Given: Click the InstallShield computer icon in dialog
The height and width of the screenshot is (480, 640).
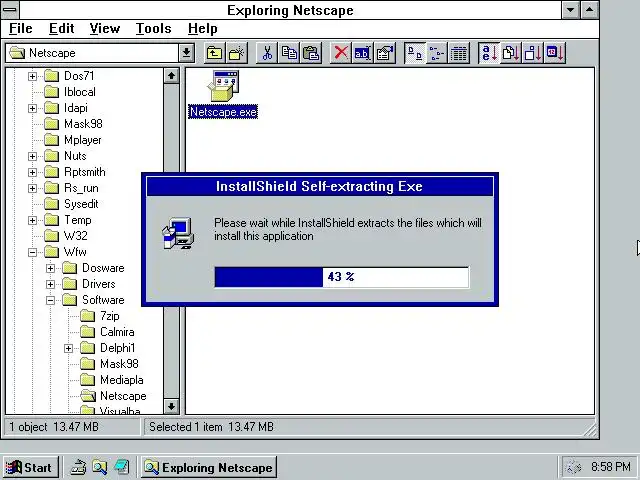Looking at the screenshot, I should click(178, 233).
